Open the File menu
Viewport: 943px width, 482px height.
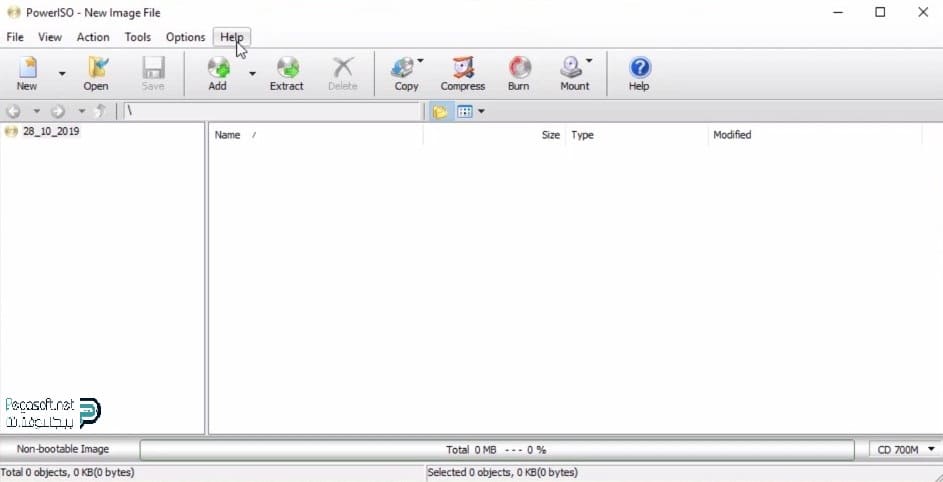pos(15,37)
